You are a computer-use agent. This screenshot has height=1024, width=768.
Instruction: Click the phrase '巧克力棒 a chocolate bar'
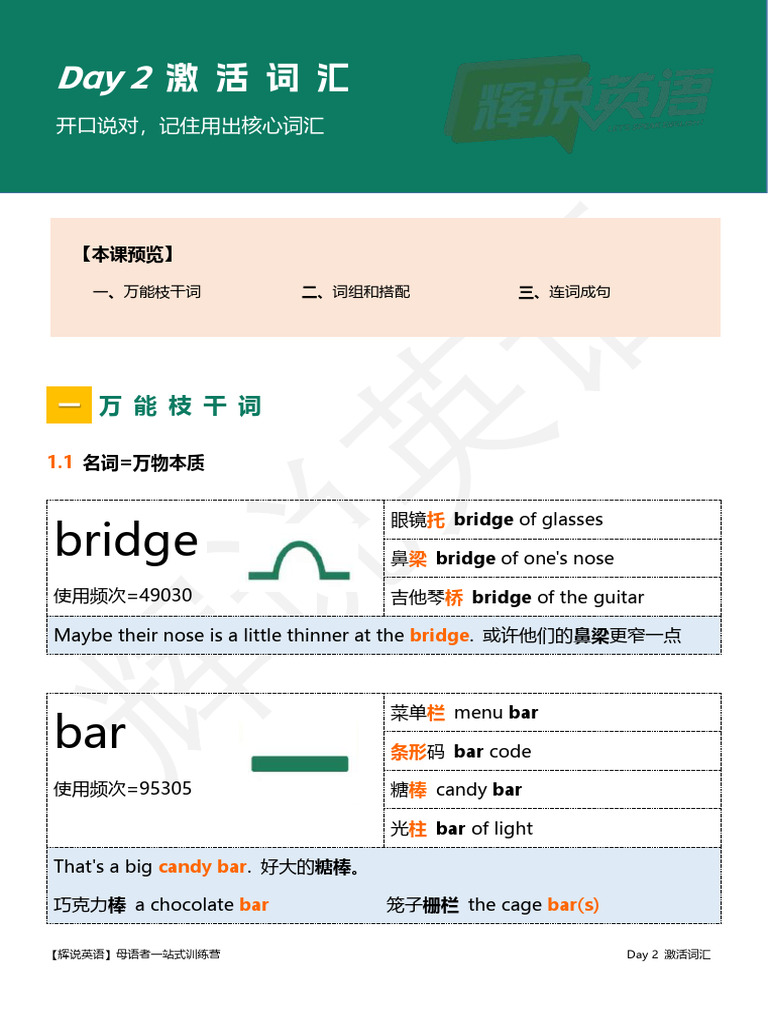[x=161, y=905]
